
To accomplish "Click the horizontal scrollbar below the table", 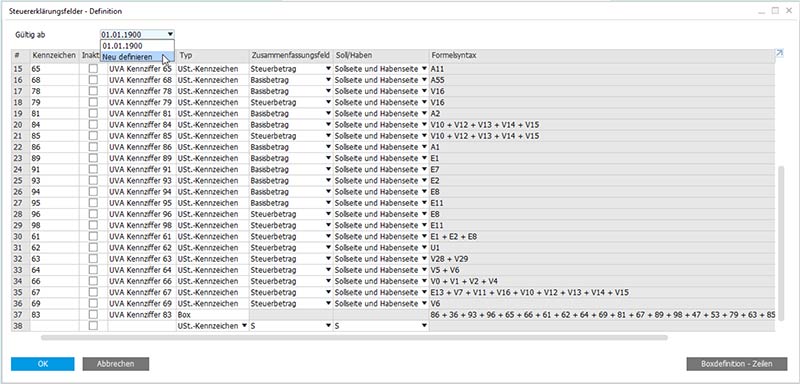I will coord(354,337).
